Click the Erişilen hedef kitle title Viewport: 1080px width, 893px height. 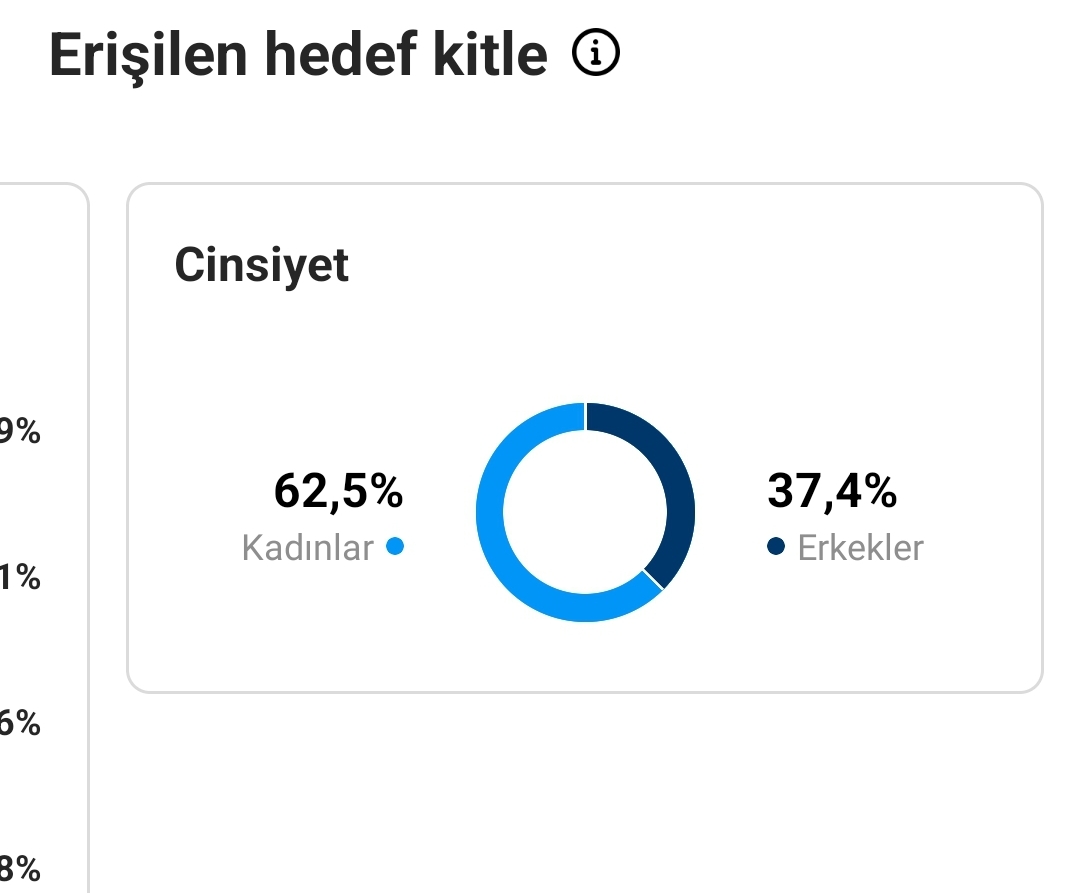coord(298,55)
